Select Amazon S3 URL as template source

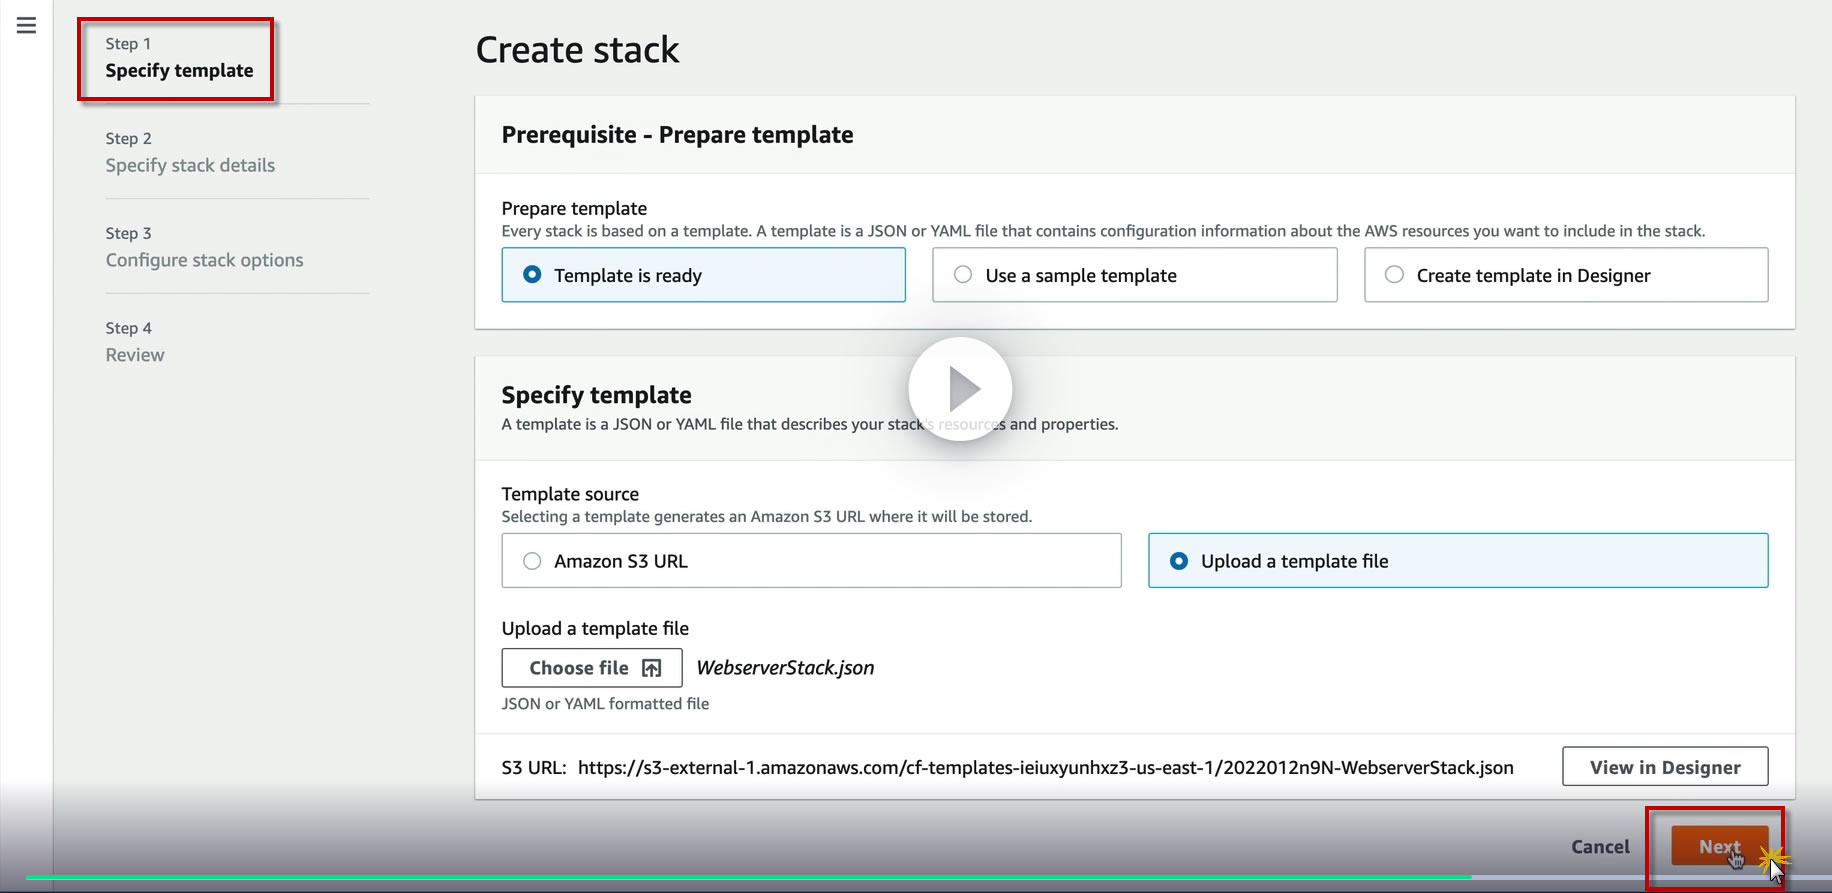533,561
